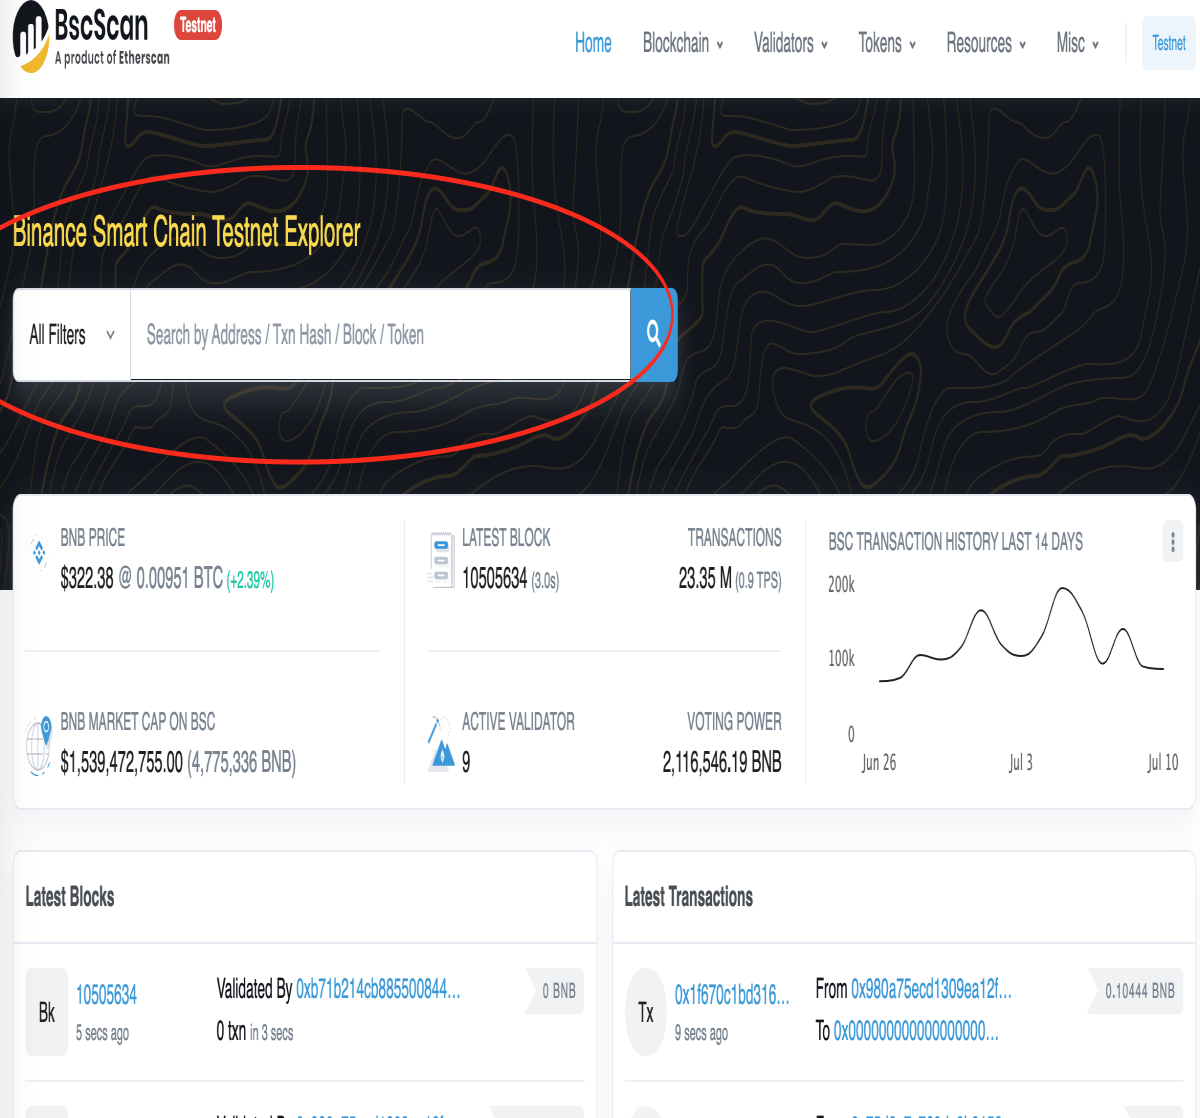Focus the Search by Address input field
Image resolution: width=1200 pixels, height=1118 pixels.
pyautogui.click(x=380, y=335)
